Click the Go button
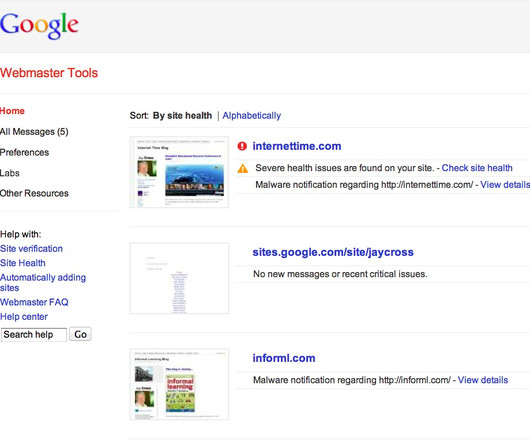Image resolution: width=530 pixels, height=442 pixels. 80,334
